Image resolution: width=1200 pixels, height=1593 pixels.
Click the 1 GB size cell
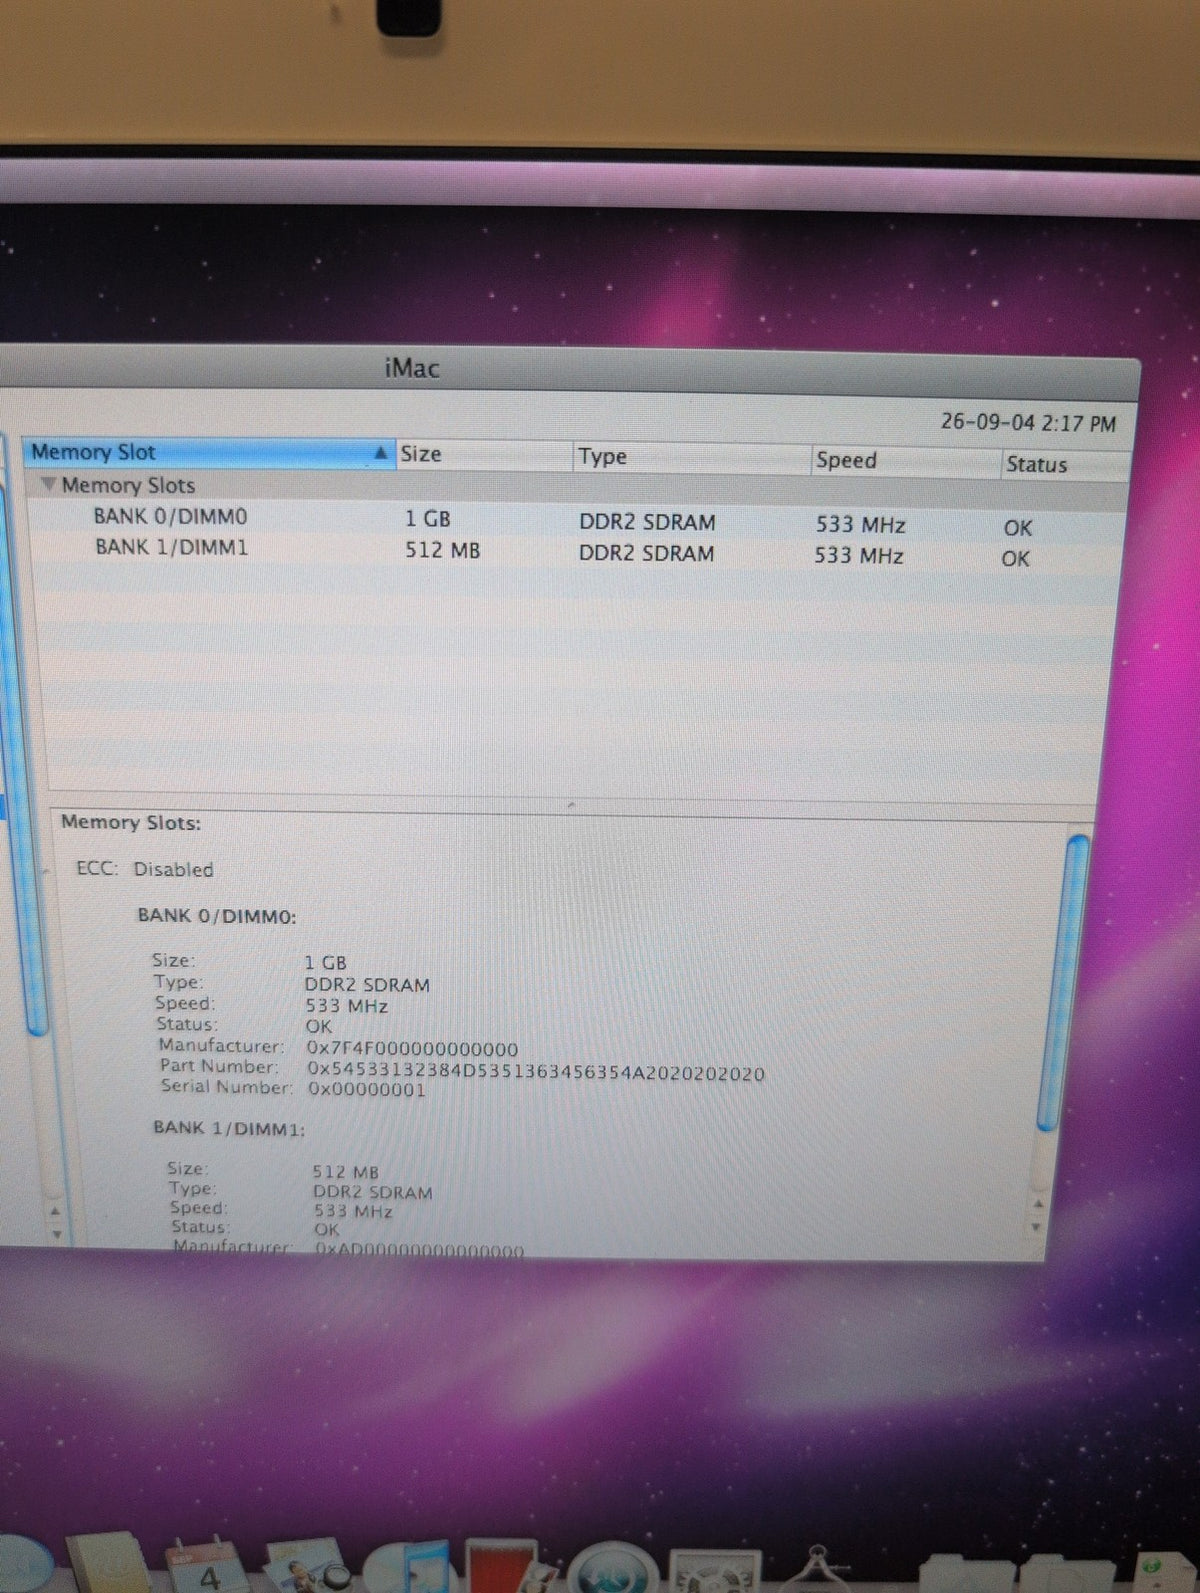[427, 519]
